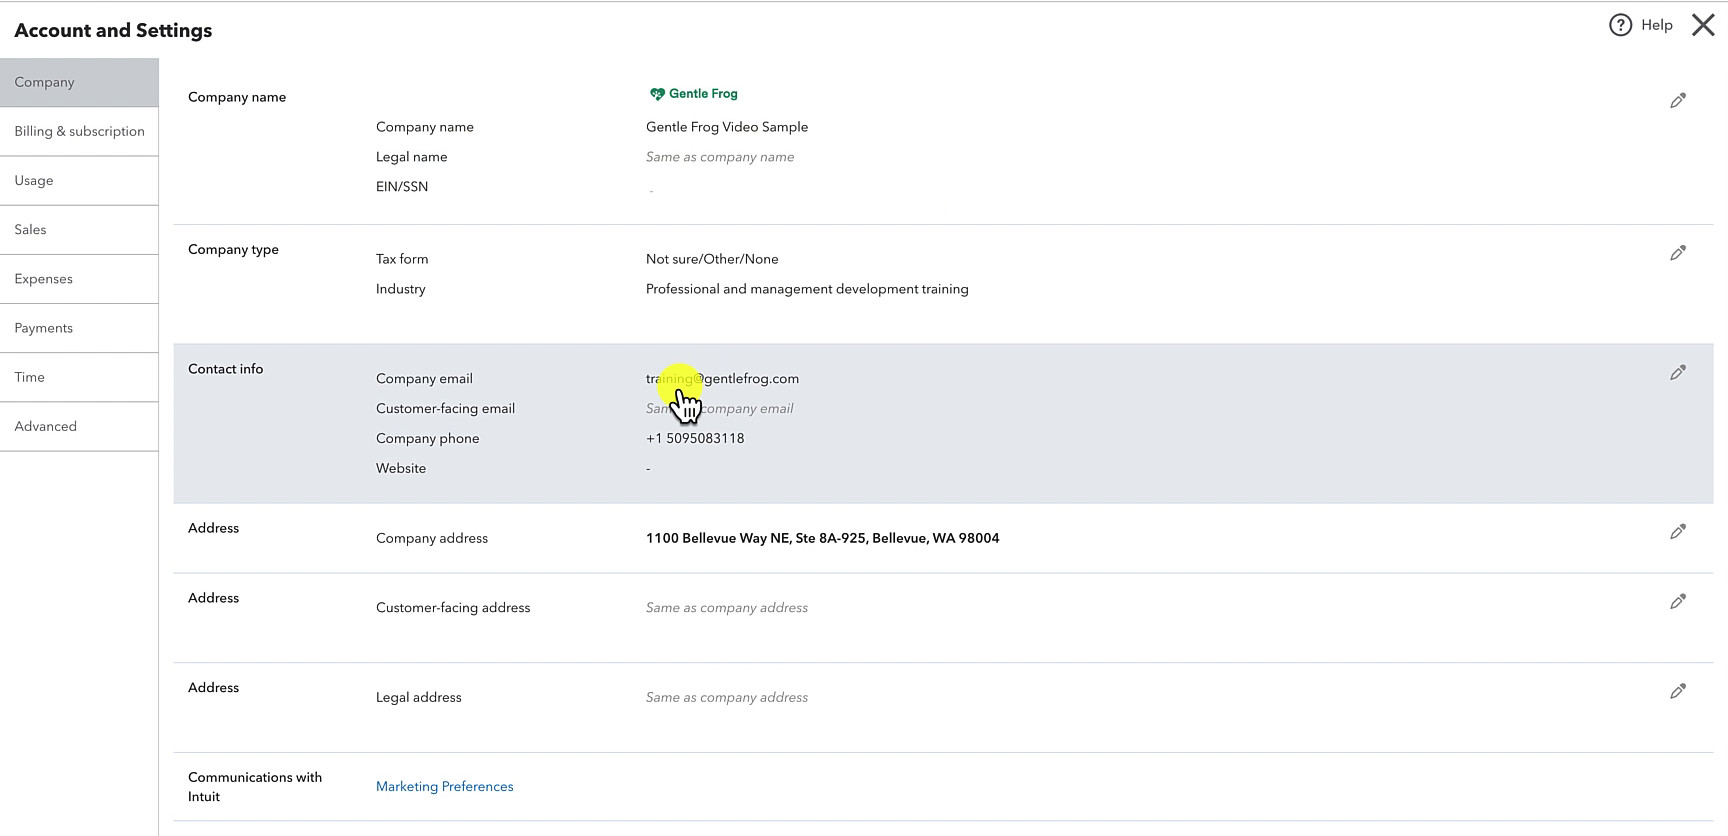Viewport: 1728px width, 836px height.
Task: Click the Not sure/Other/None tax form value
Action: coord(712,259)
